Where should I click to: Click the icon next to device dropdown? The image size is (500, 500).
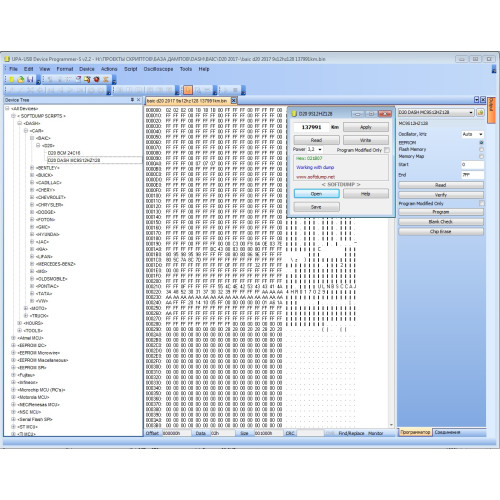[480, 112]
